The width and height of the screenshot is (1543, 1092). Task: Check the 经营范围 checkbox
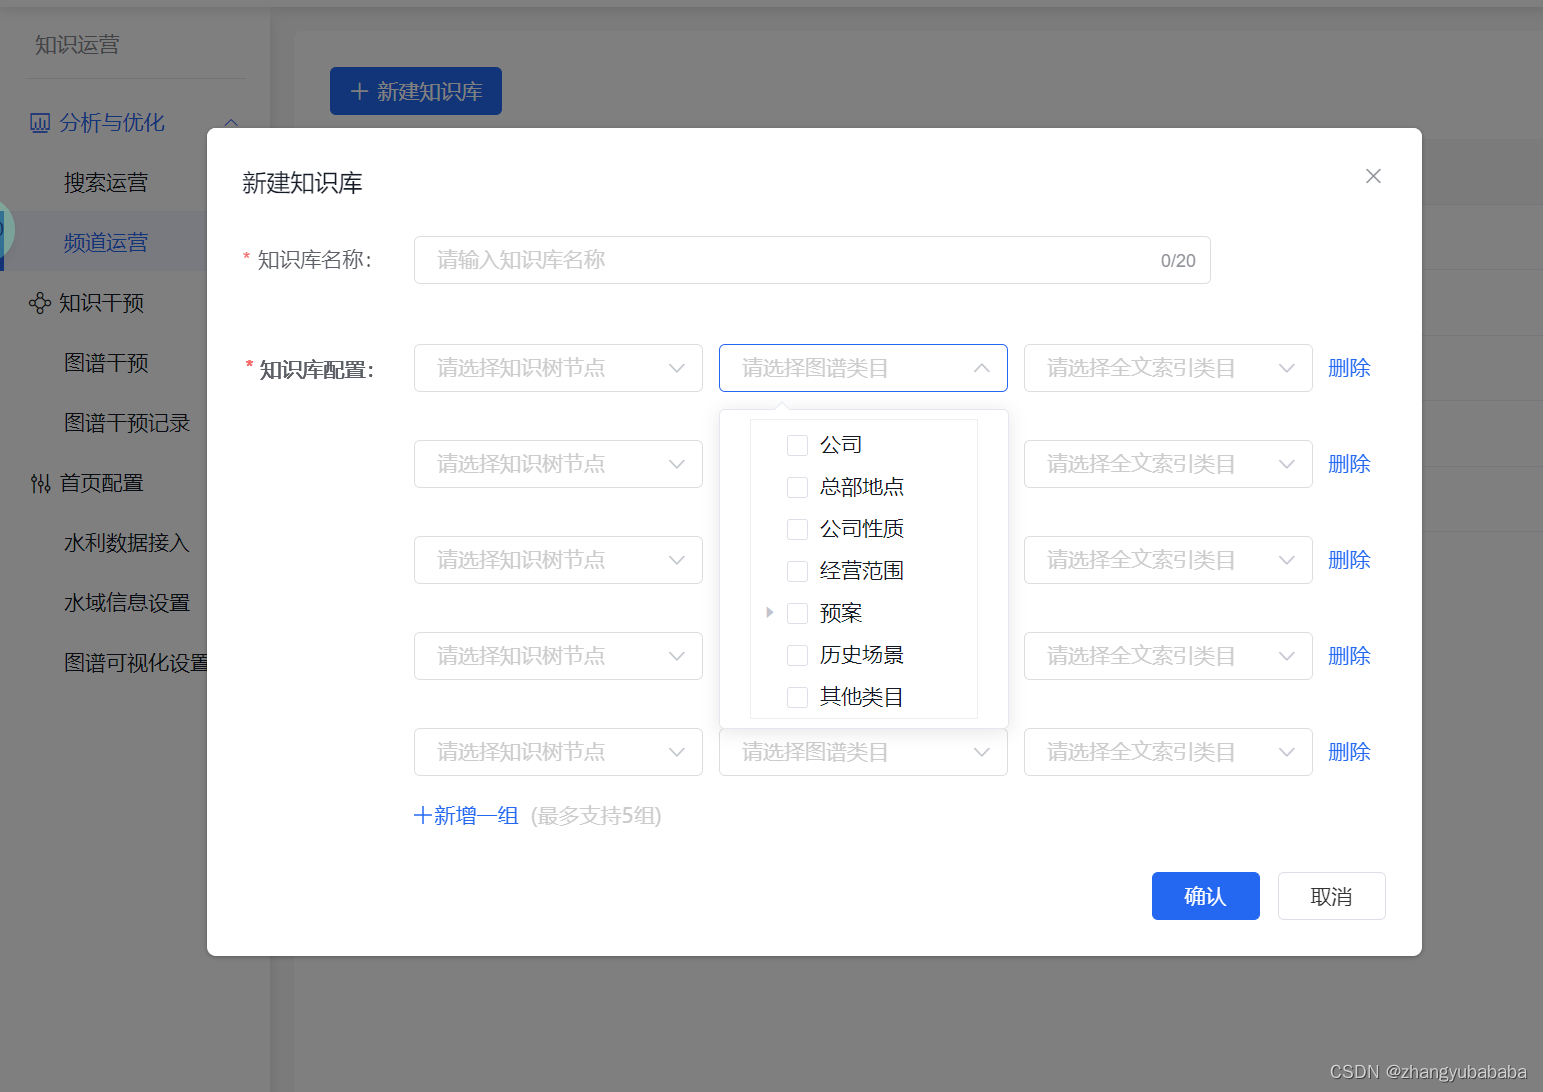coord(797,571)
